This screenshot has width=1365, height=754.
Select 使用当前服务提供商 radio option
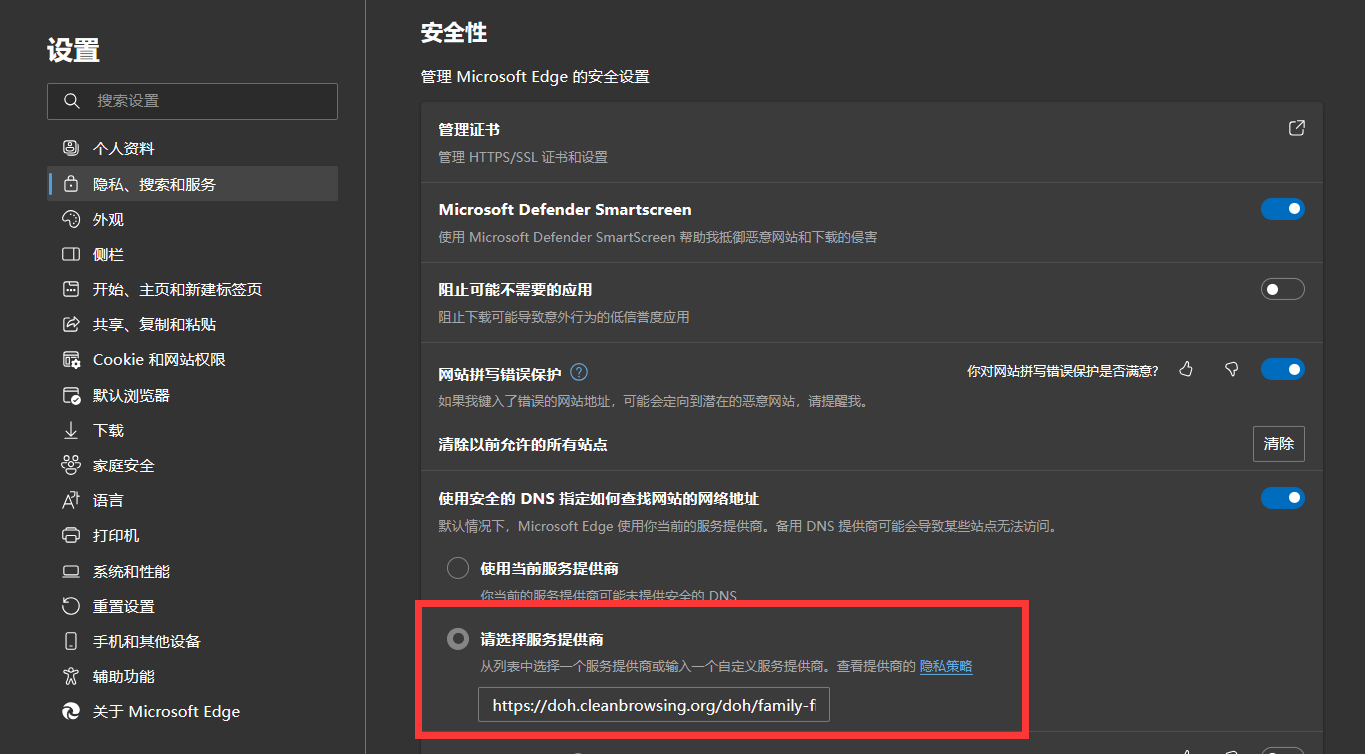457,567
